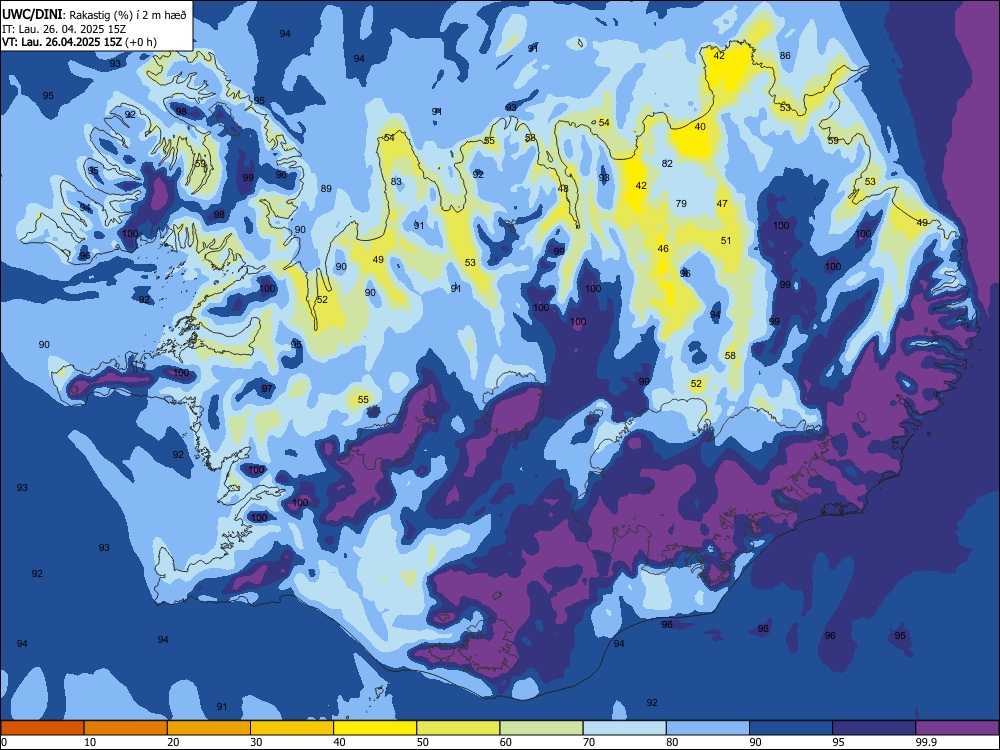Click the map value "97"
This screenshot has width=1000, height=750.
[x=267, y=388]
